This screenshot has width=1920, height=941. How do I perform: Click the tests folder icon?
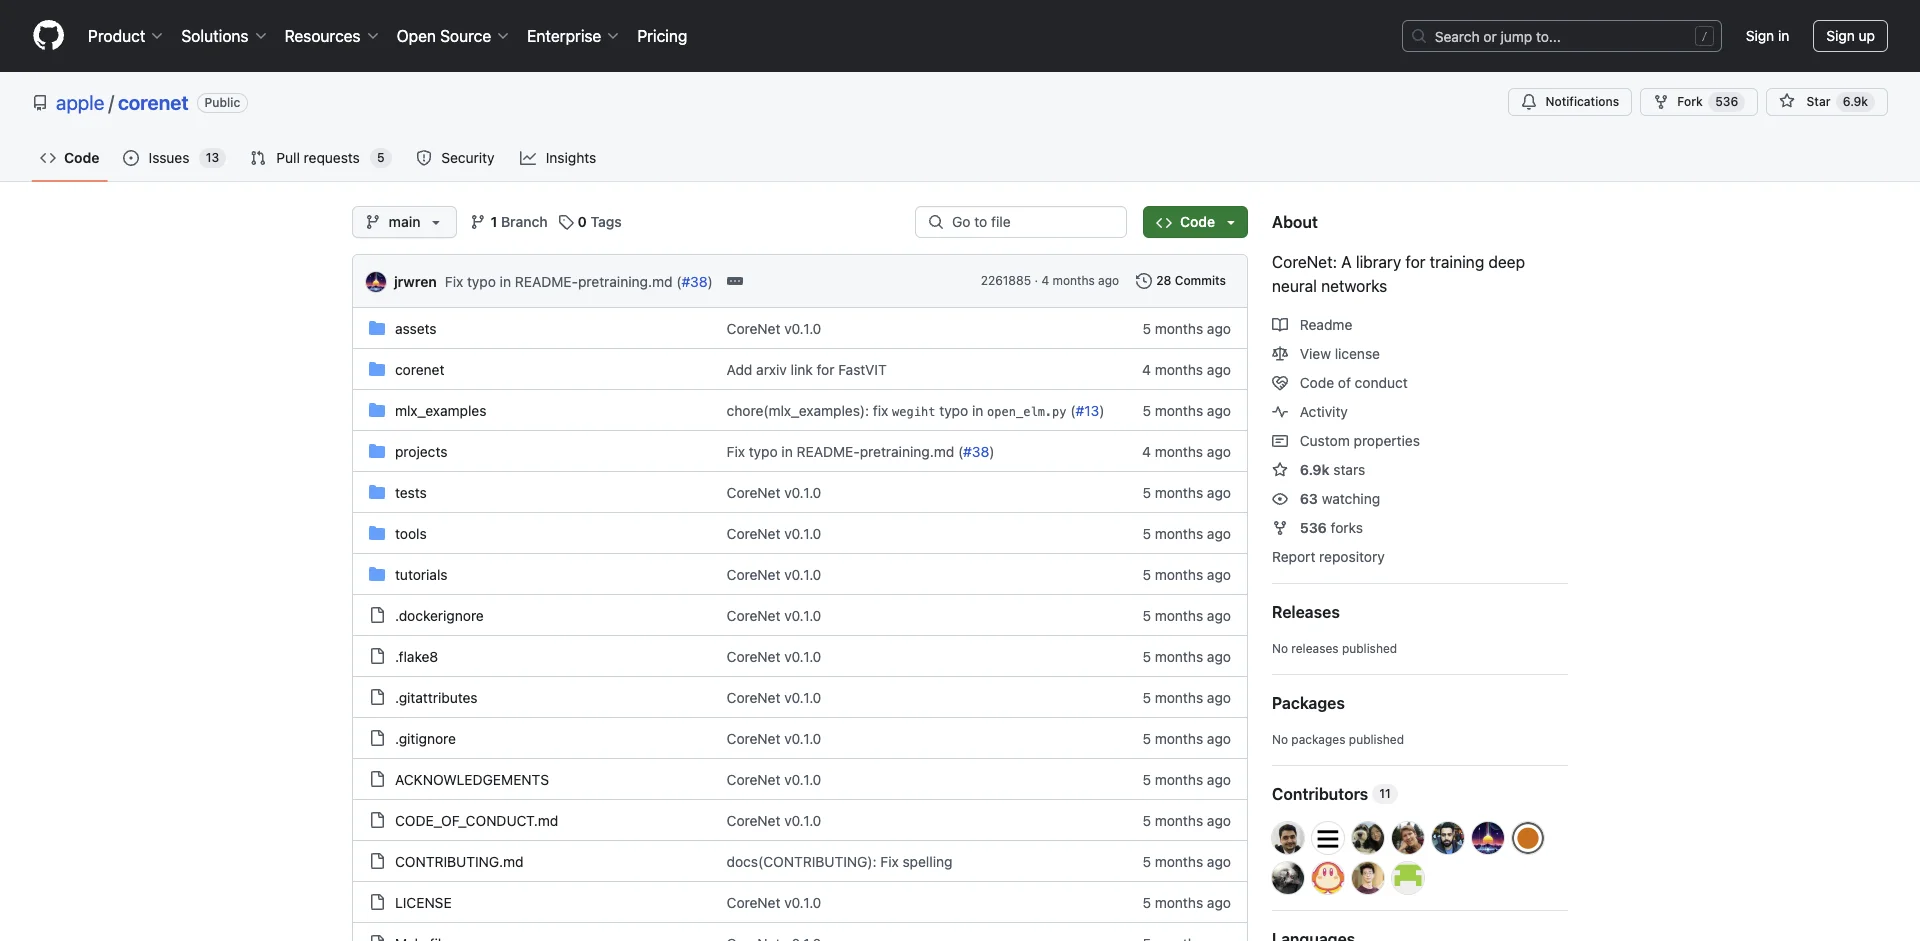377,492
